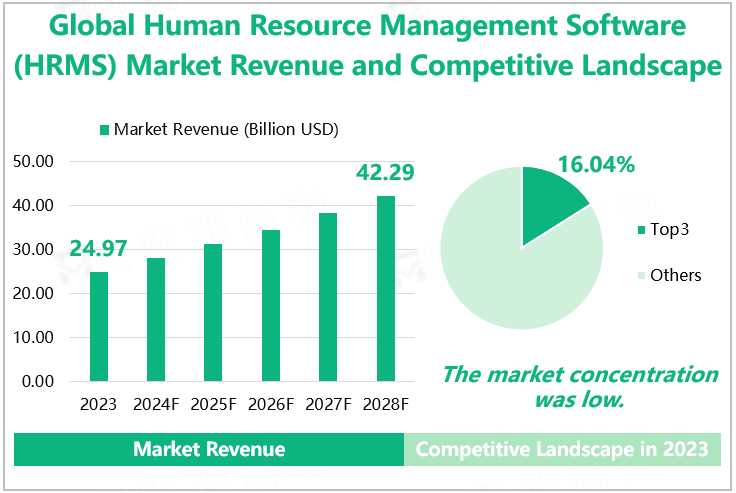Select the 2027F revenue bar
The image size is (736, 493).
coord(328,297)
